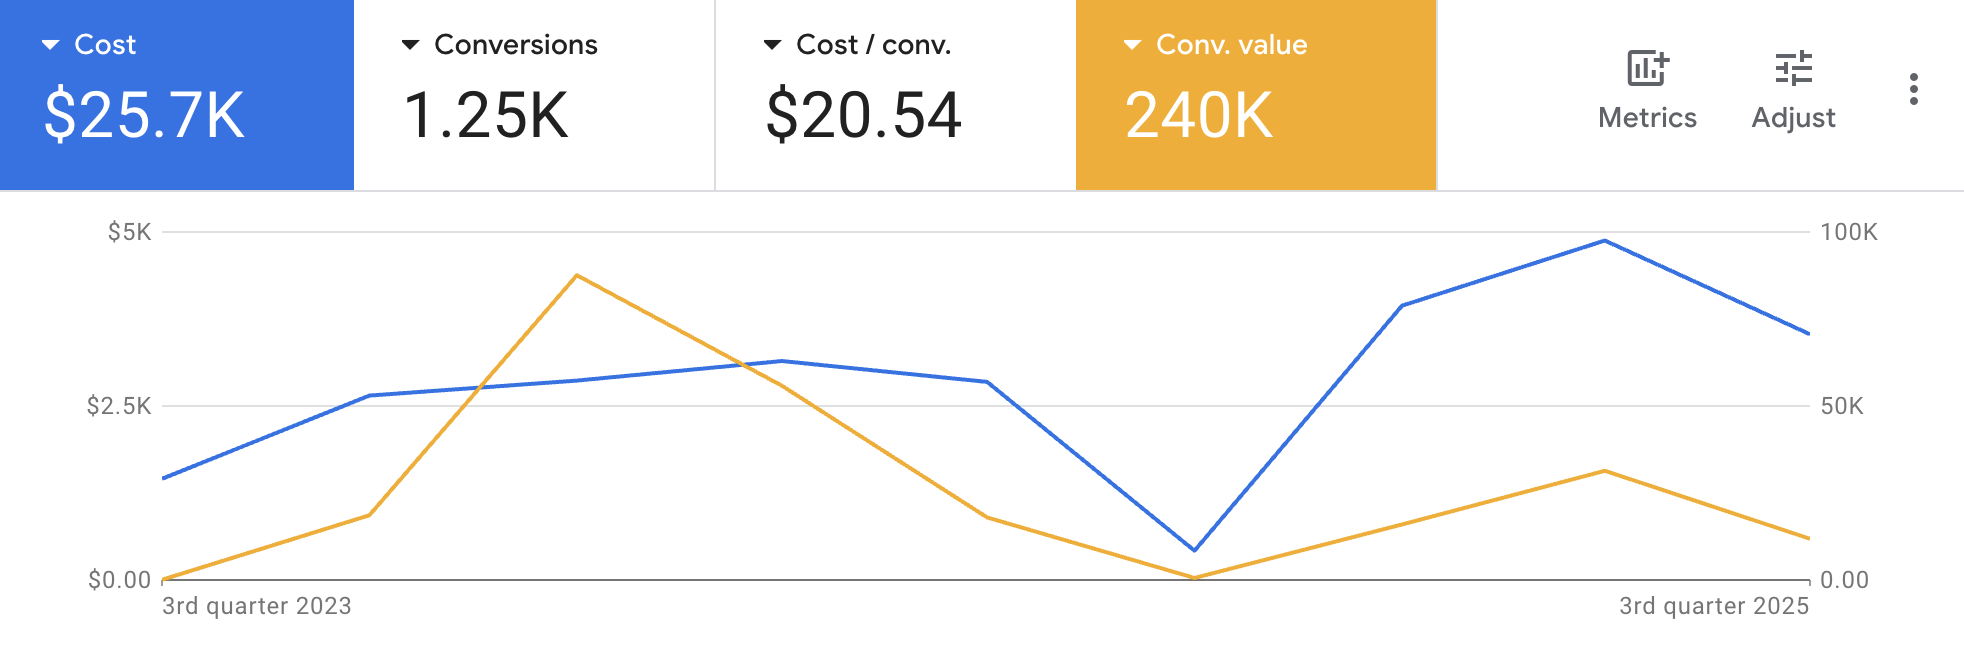Click the 3rd quarter 2023 axis label

point(257,605)
